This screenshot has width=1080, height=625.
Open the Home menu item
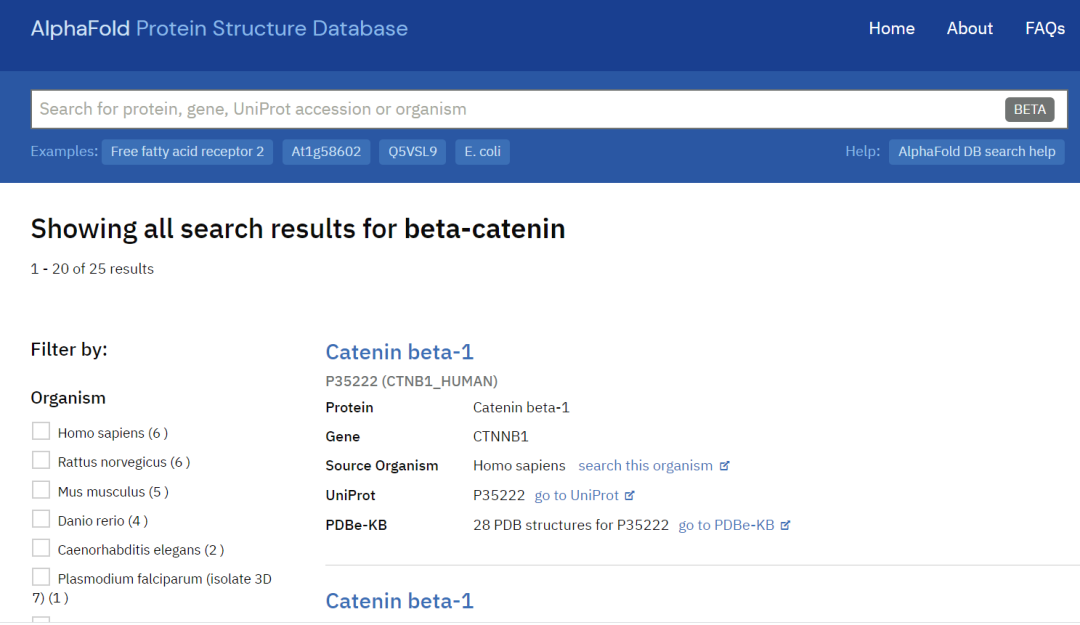point(891,28)
